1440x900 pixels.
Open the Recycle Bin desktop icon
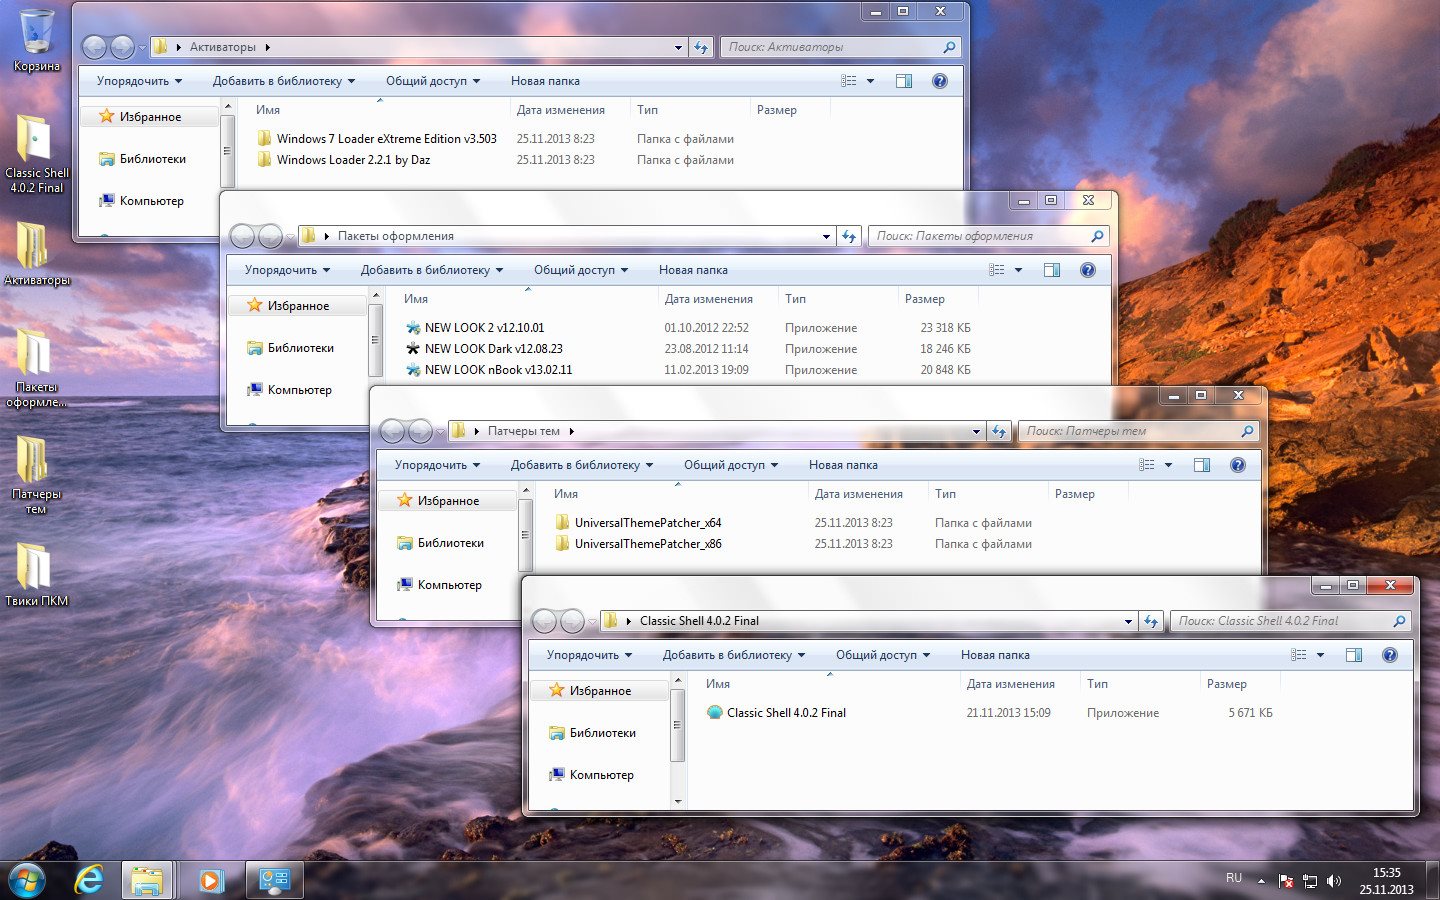(37, 40)
